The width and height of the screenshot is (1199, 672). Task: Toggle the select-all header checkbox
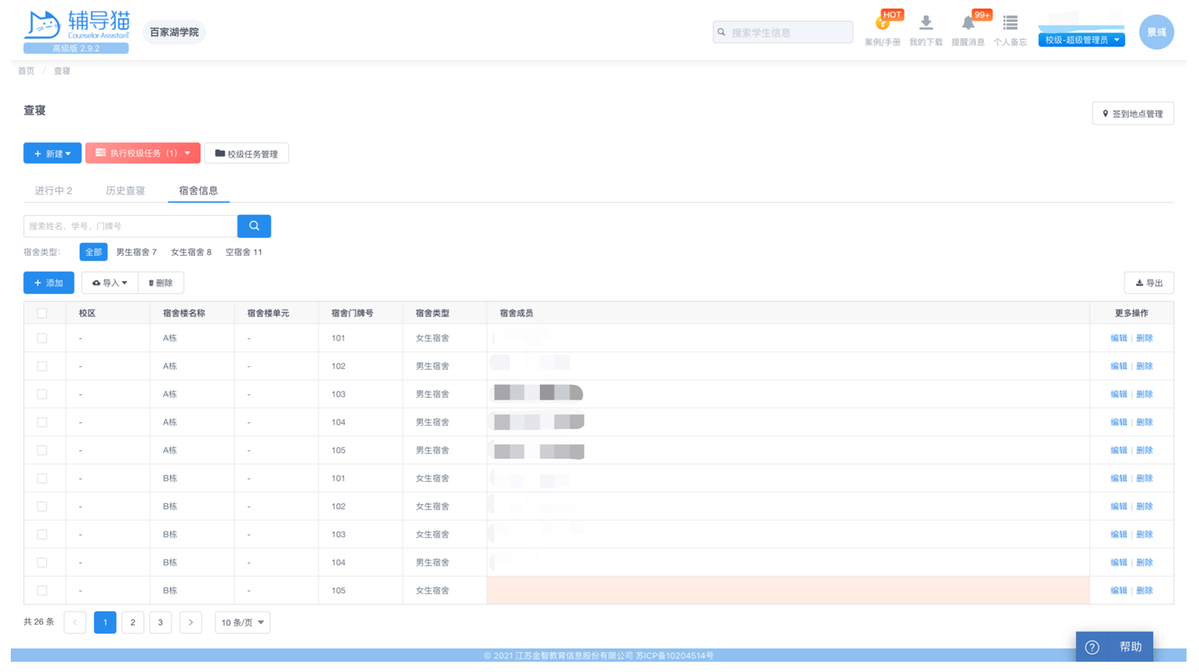pos(42,313)
